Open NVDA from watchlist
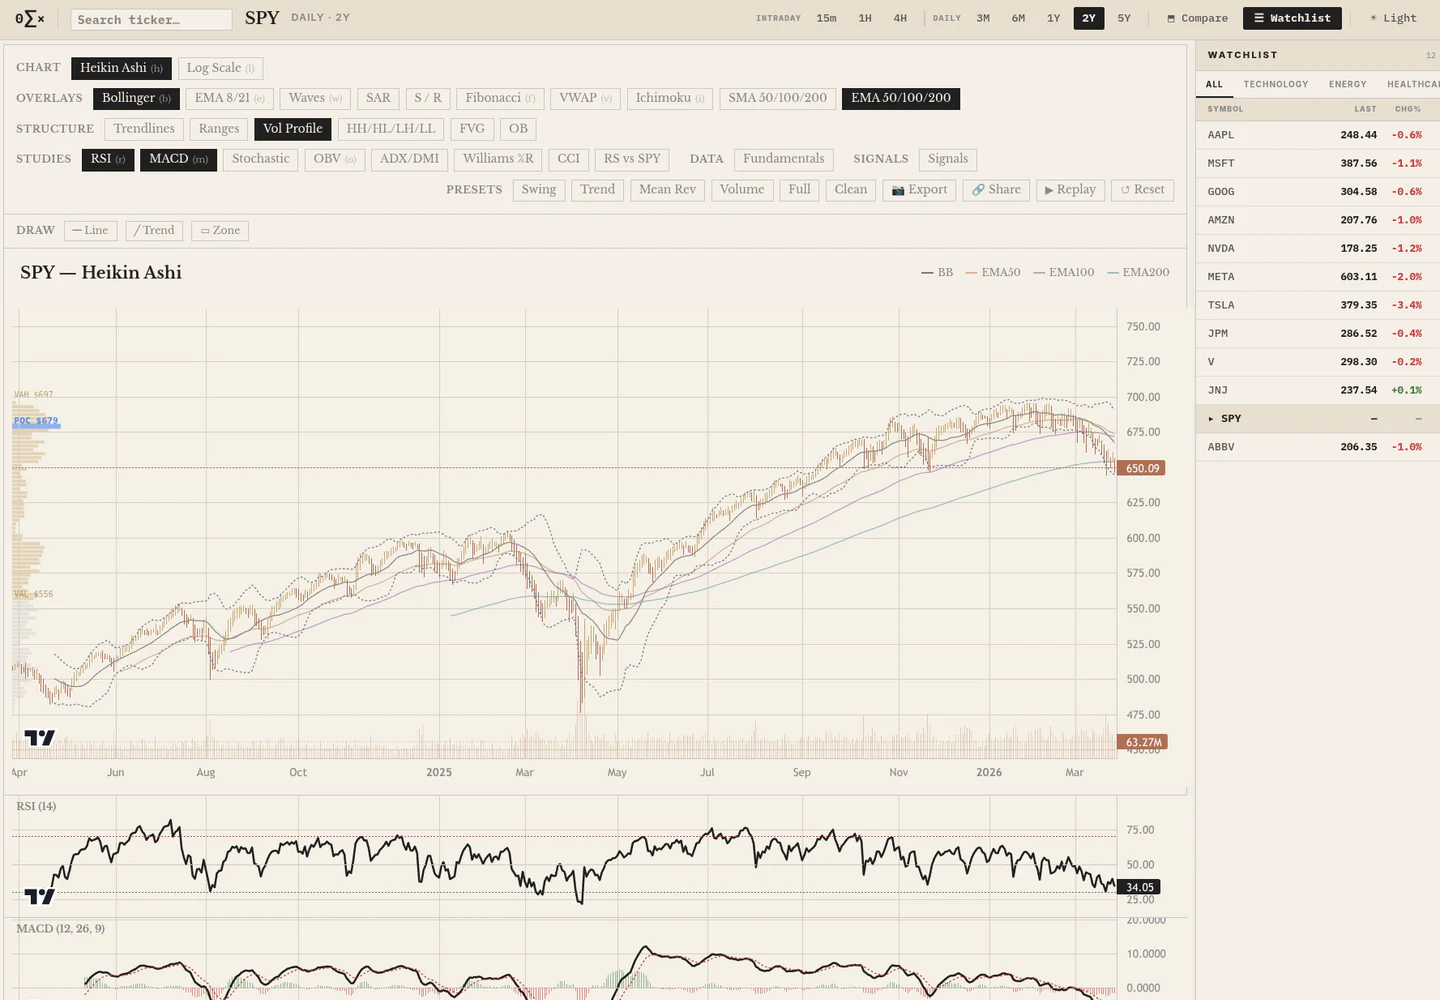Viewport: 1440px width, 1000px height. 1318,248
